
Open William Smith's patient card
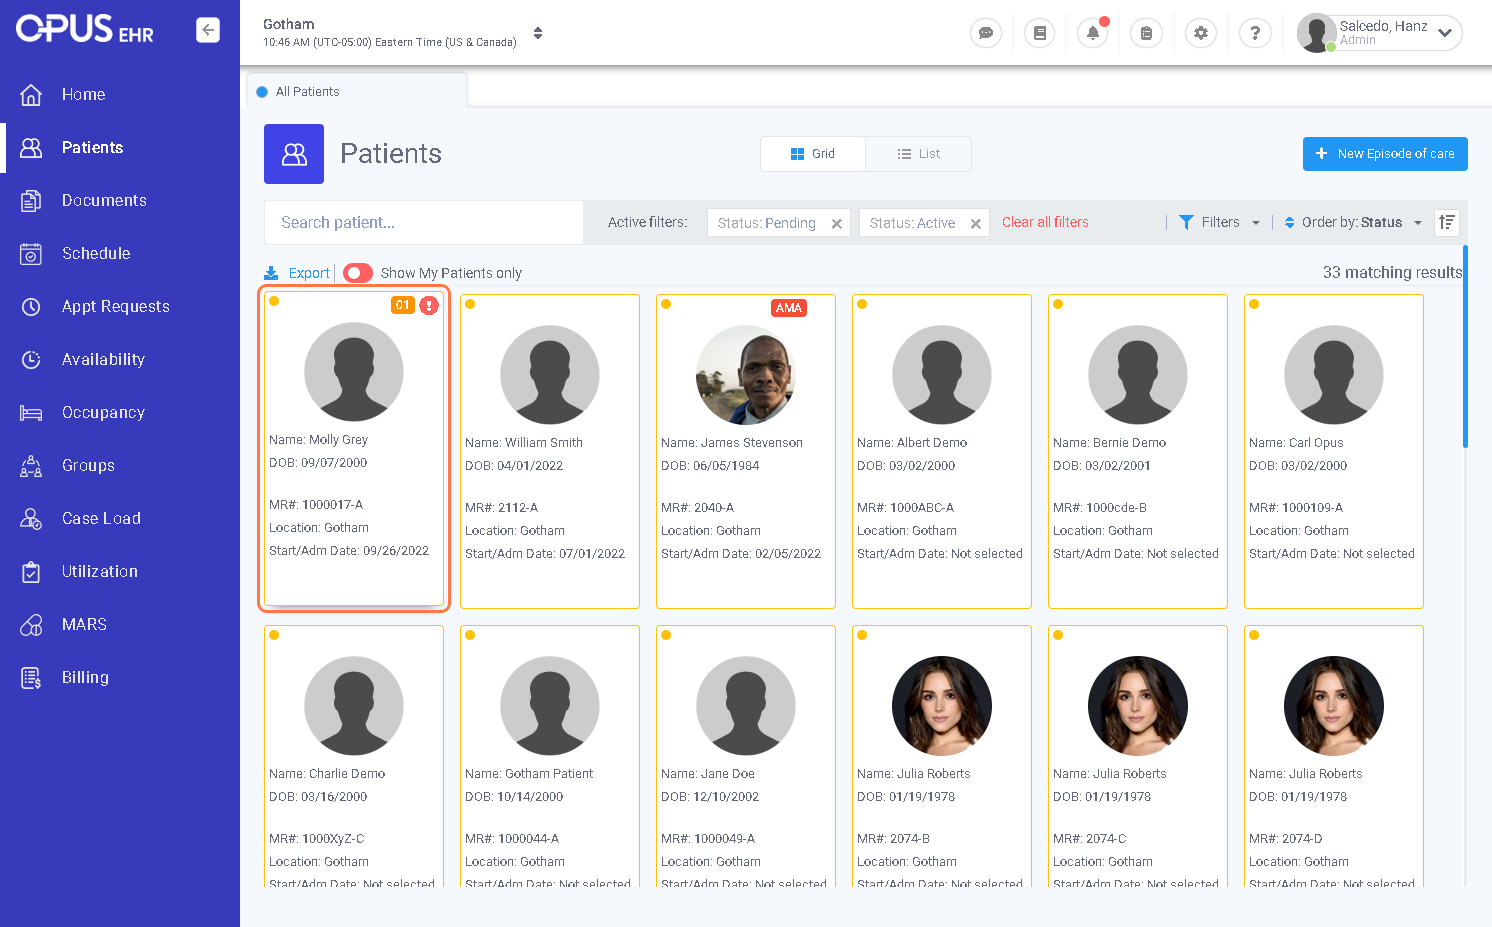550,451
